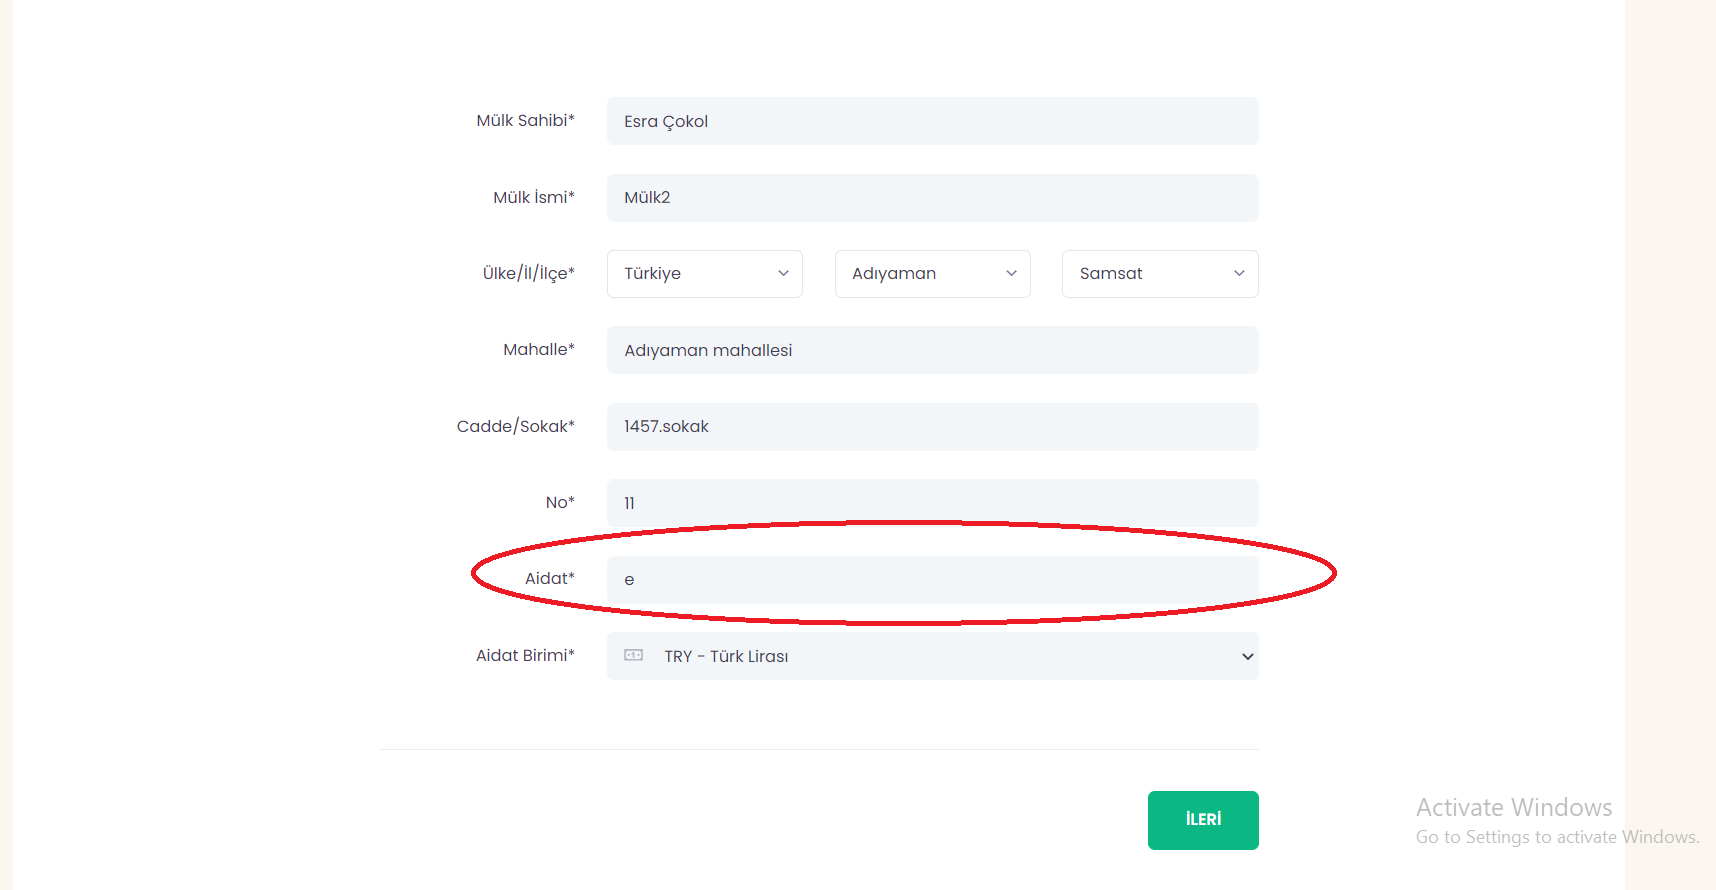Click the Aidat Birimi* label text
Screen dimensions: 1716x890
[x=525, y=656]
